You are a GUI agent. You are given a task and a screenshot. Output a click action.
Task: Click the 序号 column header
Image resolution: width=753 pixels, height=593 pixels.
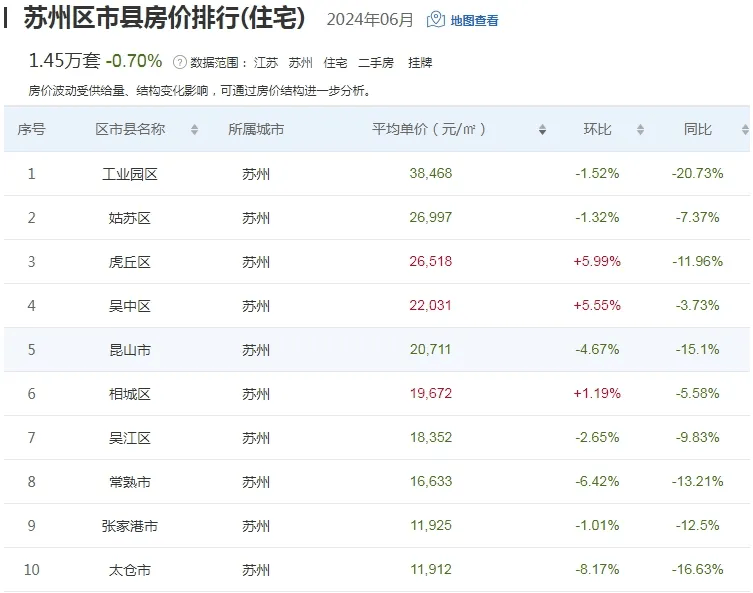point(31,130)
